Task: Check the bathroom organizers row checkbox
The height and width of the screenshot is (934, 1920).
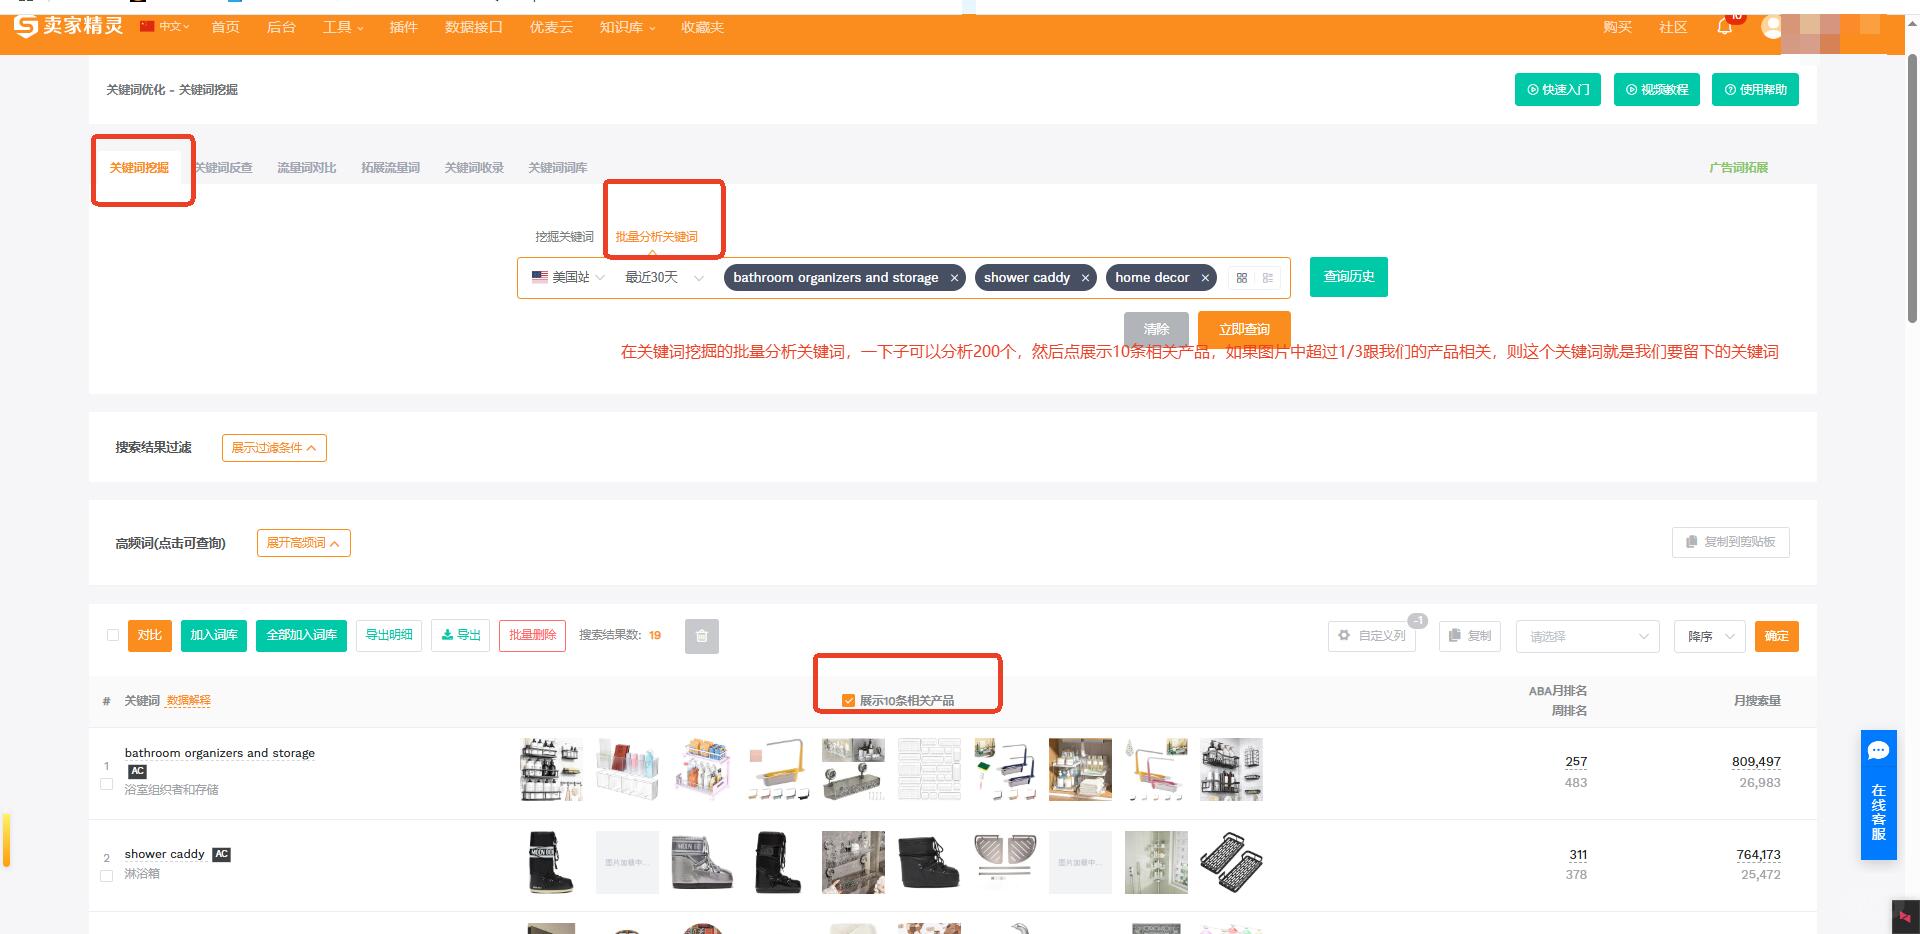Action: (107, 784)
